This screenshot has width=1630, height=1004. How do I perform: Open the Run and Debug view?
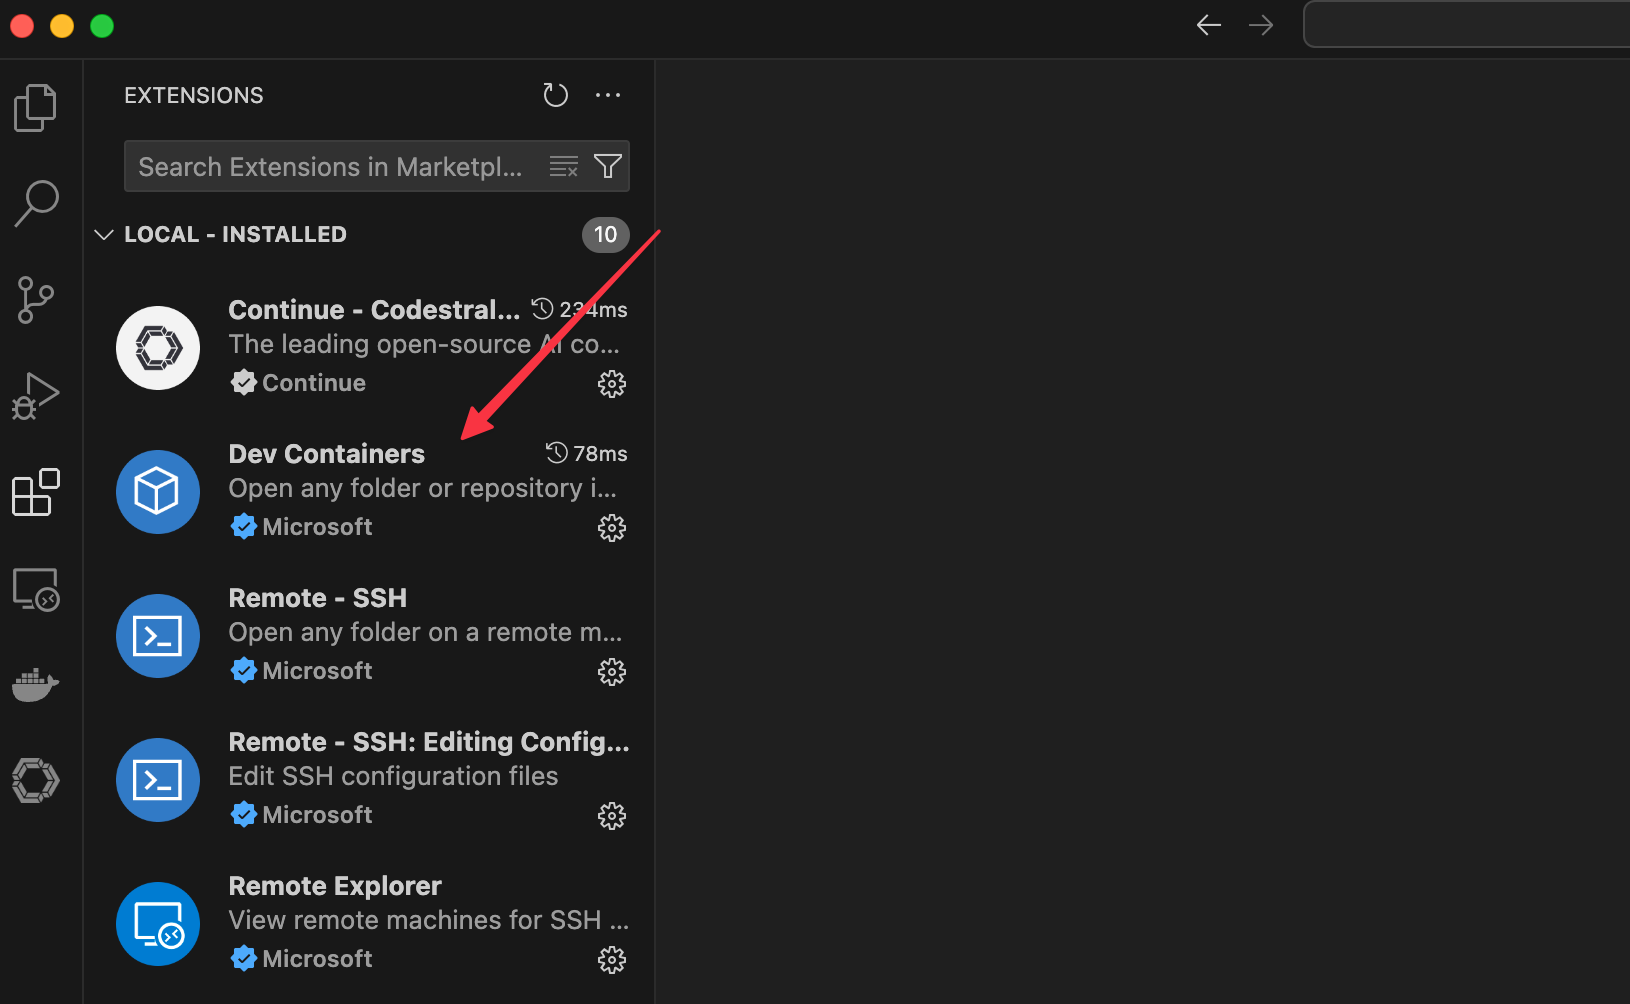pos(36,396)
